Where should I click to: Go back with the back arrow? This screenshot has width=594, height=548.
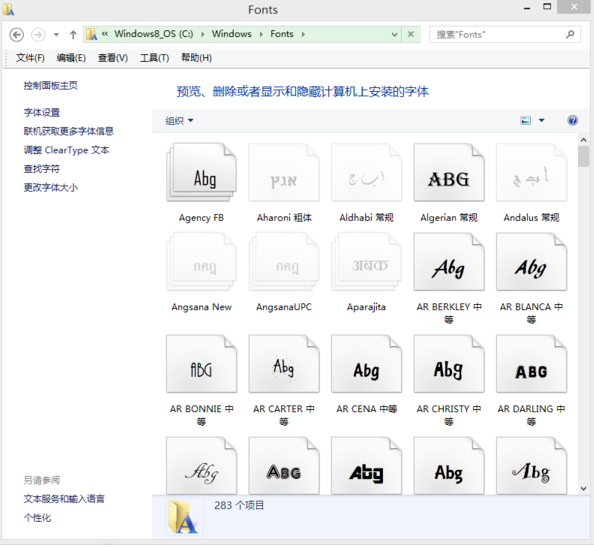pyautogui.click(x=16, y=35)
